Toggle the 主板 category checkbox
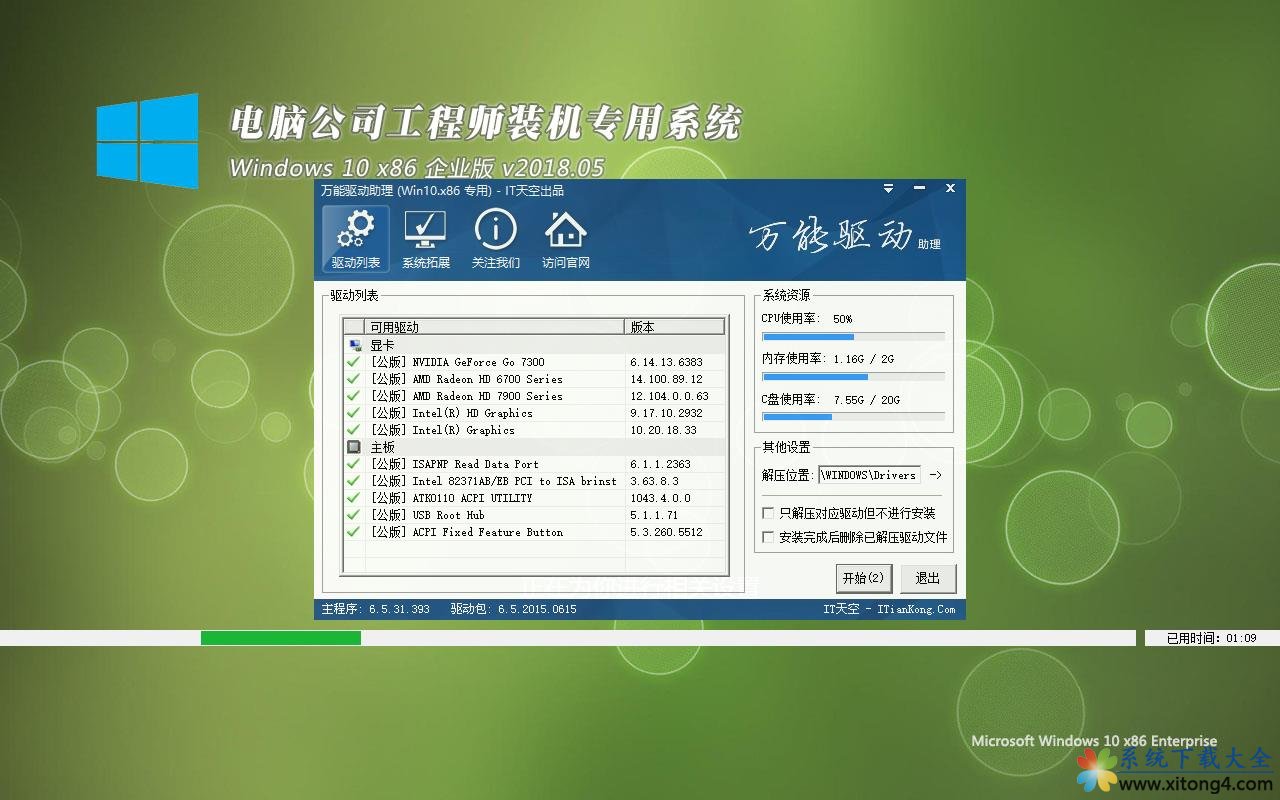Viewport: 1280px width, 800px height. 353,447
